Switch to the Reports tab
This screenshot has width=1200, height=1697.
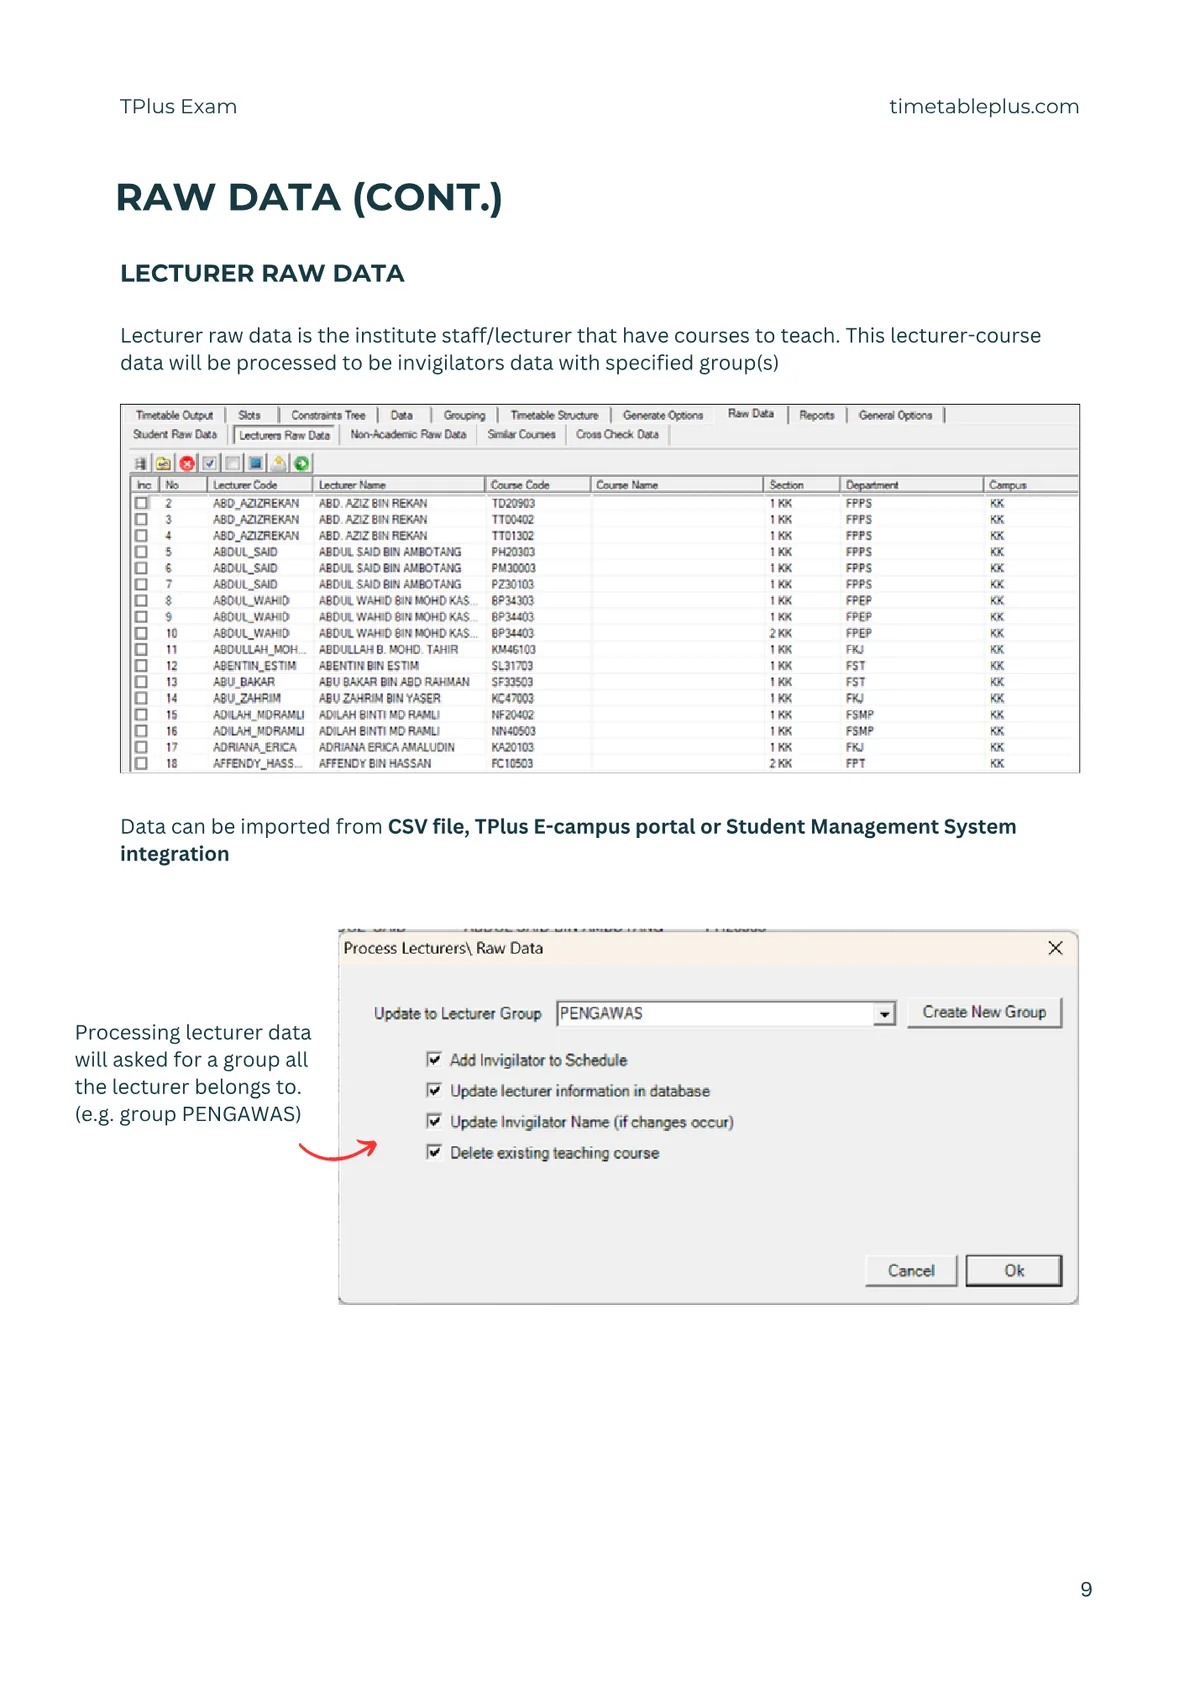817,415
